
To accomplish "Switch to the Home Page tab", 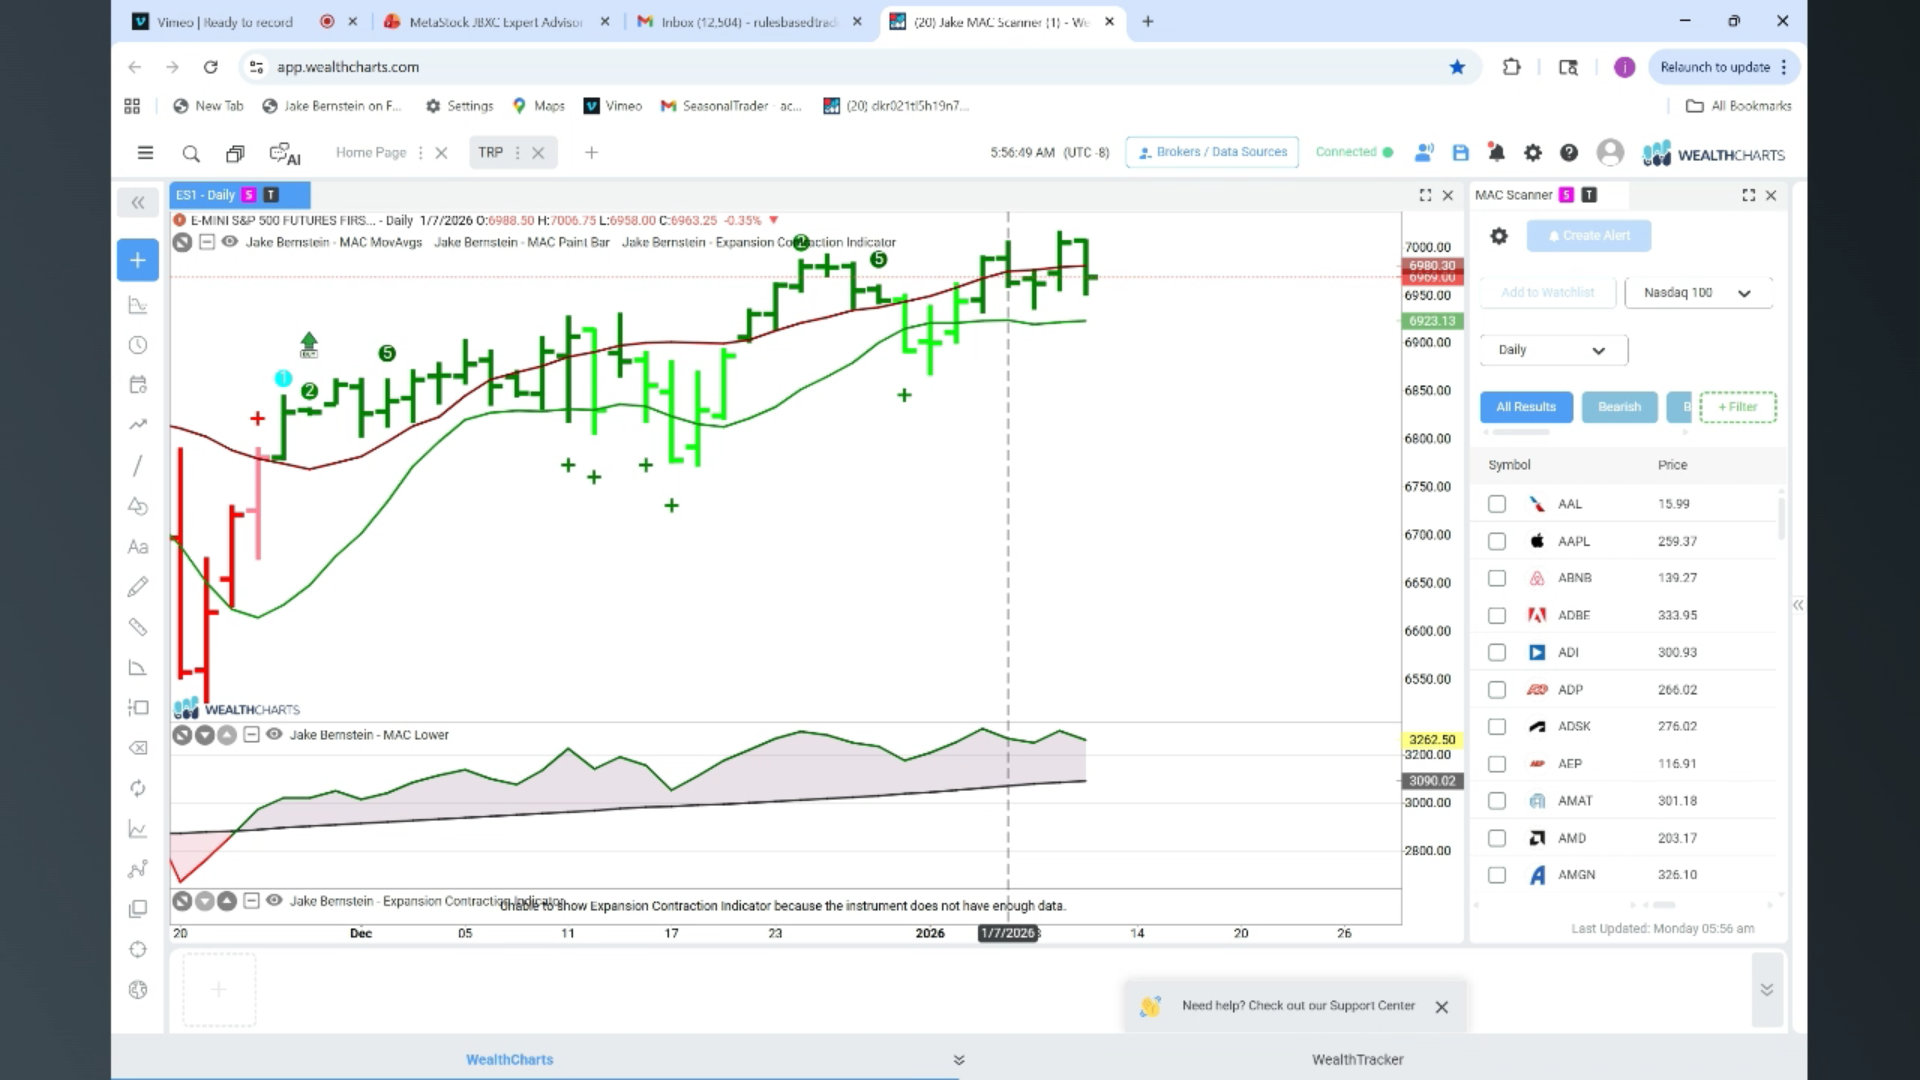I will pos(371,152).
